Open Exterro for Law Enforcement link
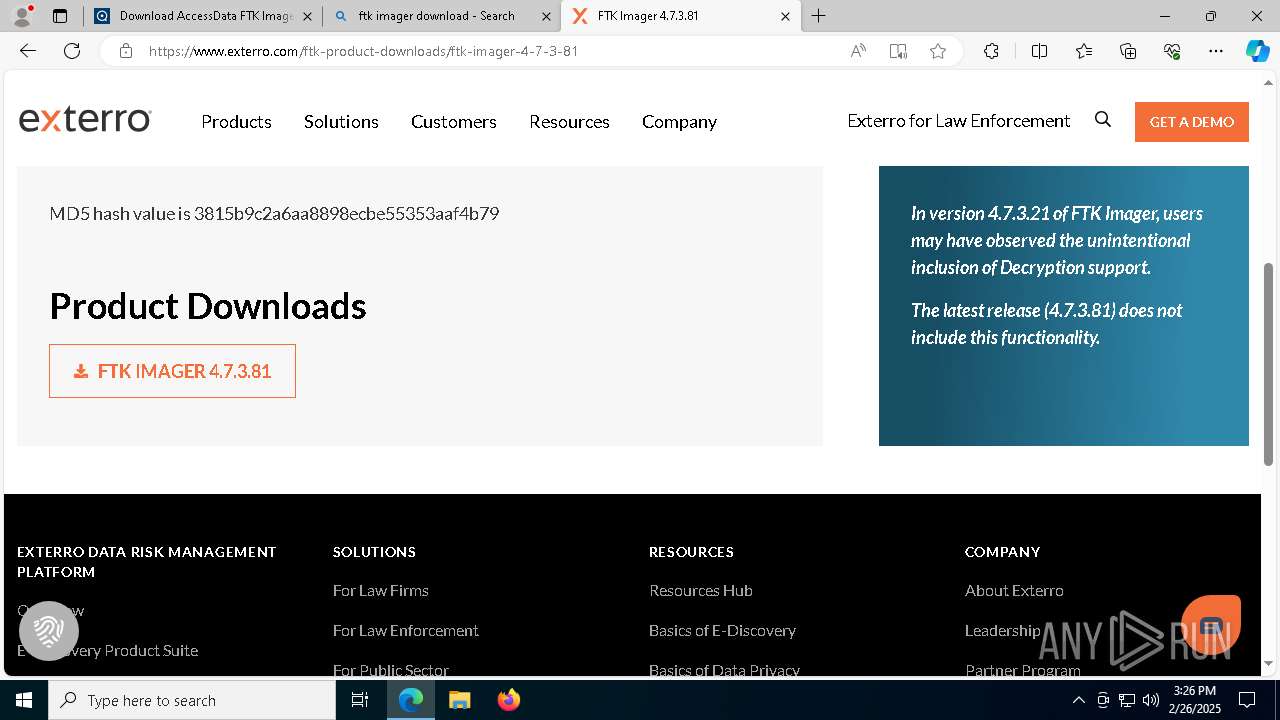This screenshot has height=720, width=1280. [958, 120]
